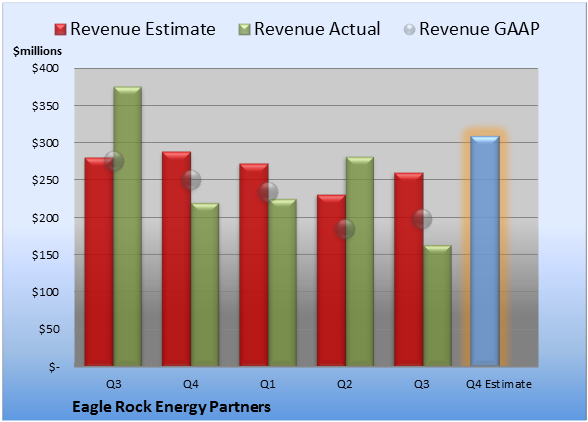The height and width of the screenshot is (422, 588).
Task: Click the '$-' zero axis value
Action: [54, 366]
